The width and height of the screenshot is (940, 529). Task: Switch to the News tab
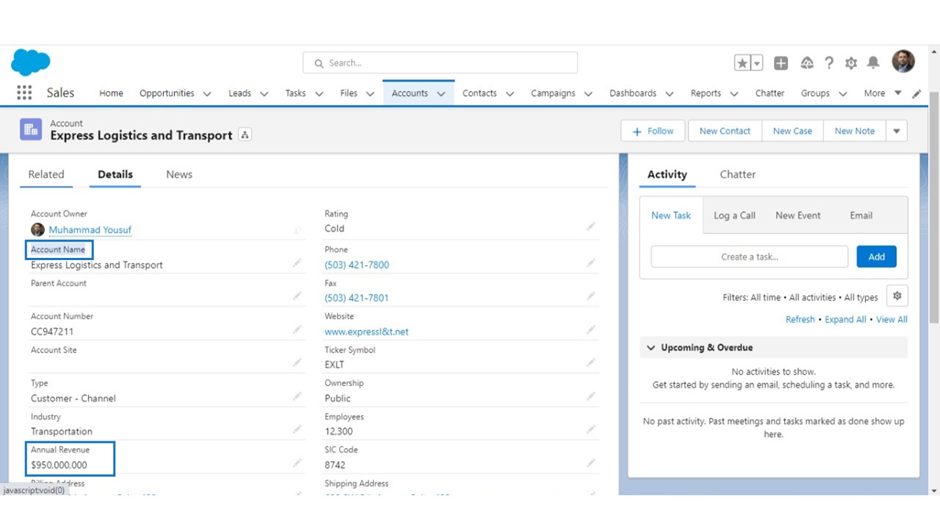(179, 175)
